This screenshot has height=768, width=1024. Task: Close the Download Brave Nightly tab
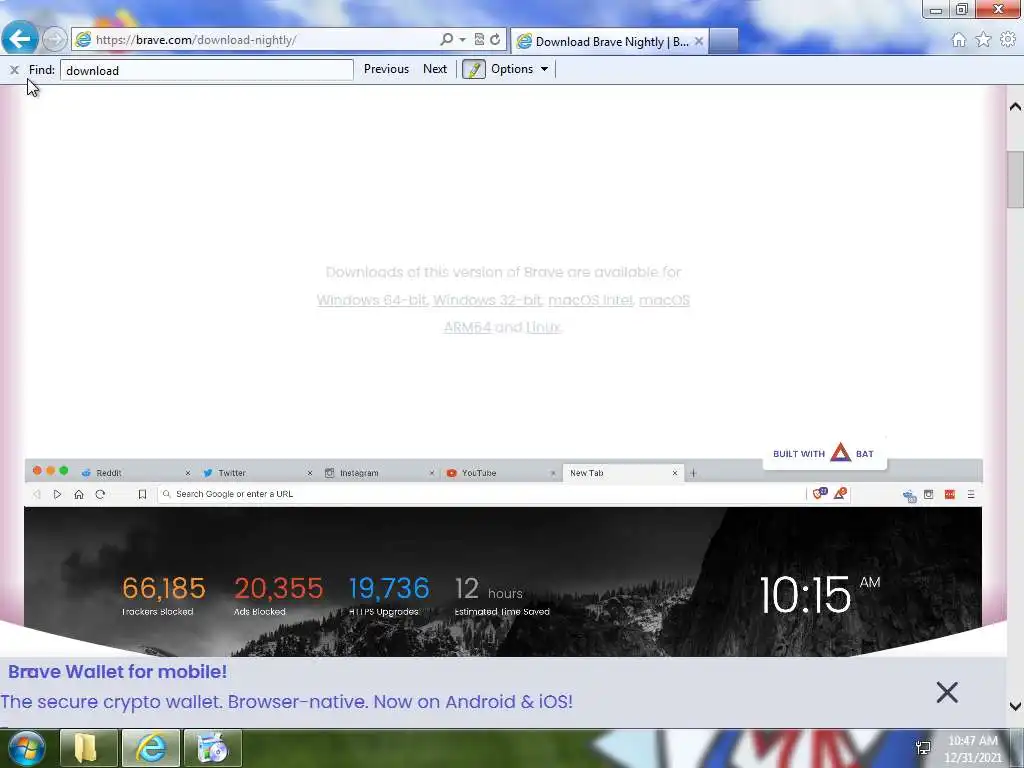[x=699, y=41]
